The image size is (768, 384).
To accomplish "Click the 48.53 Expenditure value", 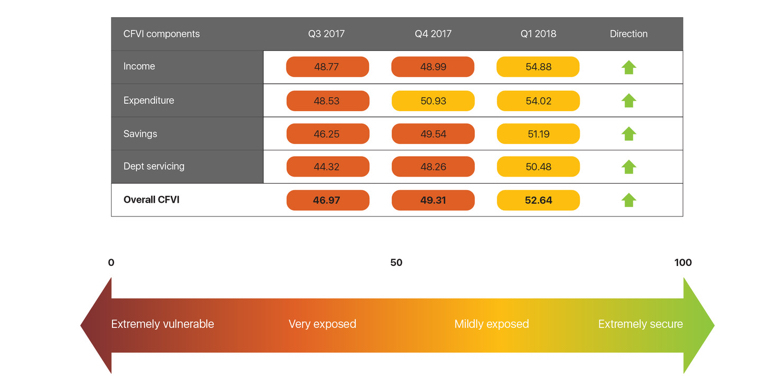I will (327, 101).
